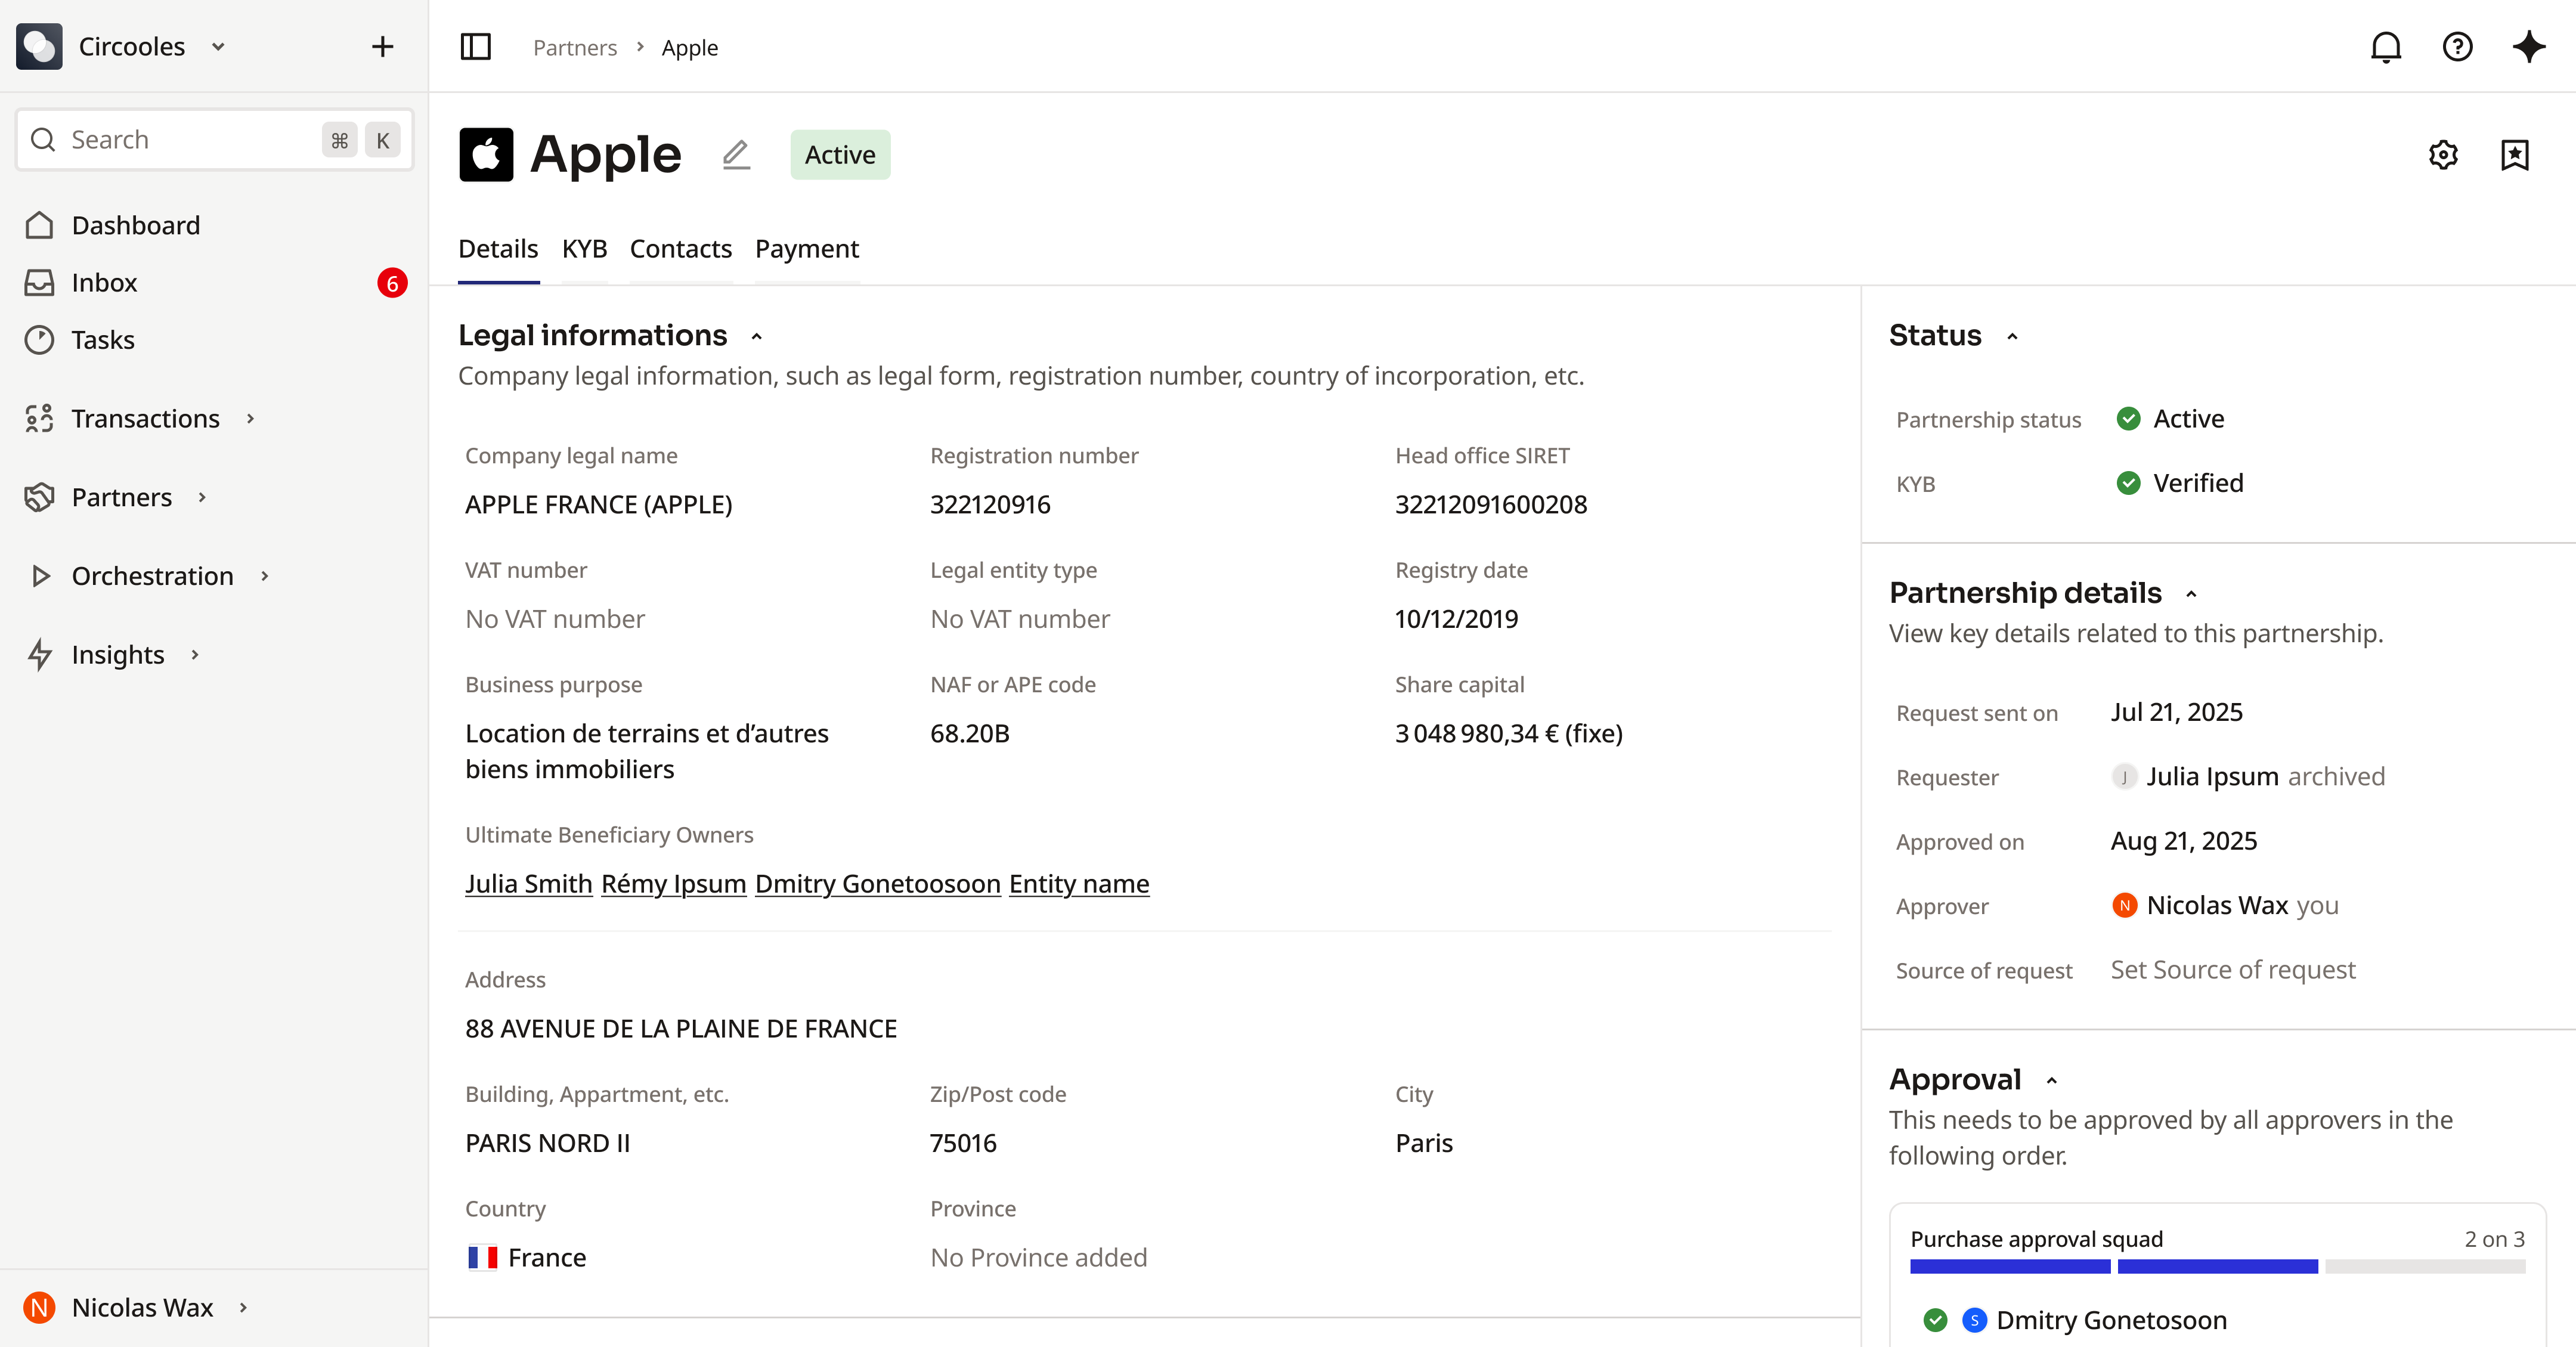Open the settings gear on the Apple page
Image resolution: width=2576 pixels, height=1347 pixels.
(2443, 154)
